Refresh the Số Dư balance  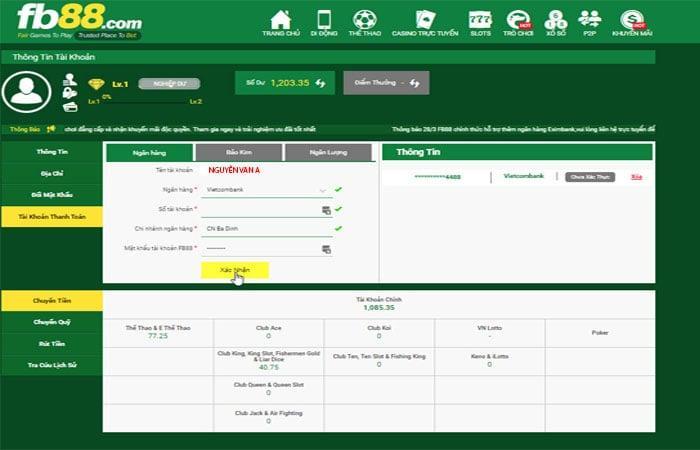321,83
